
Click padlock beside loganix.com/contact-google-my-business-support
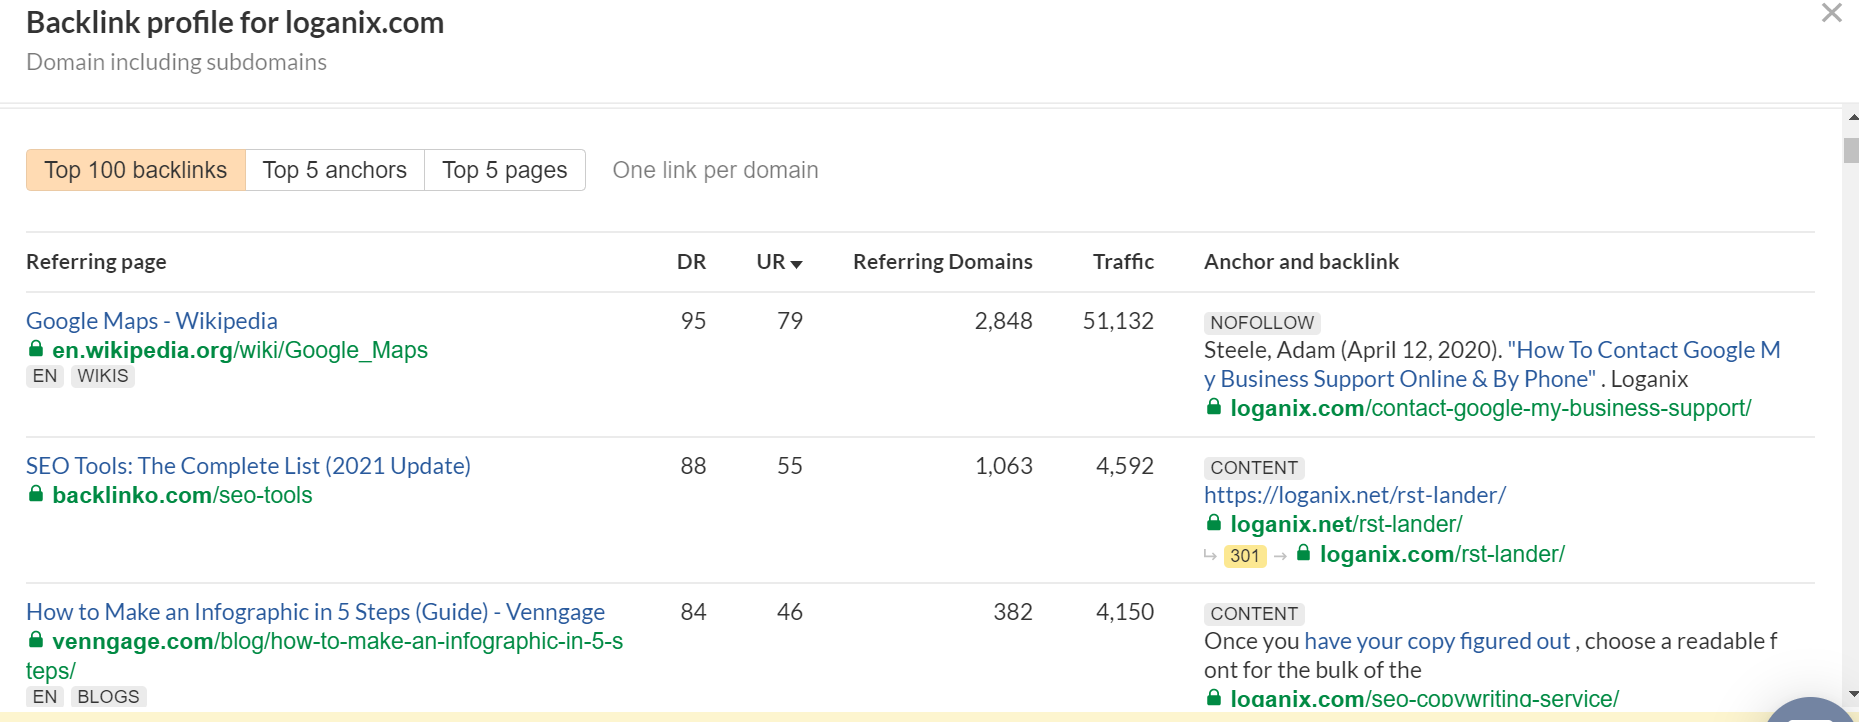[x=1214, y=407]
